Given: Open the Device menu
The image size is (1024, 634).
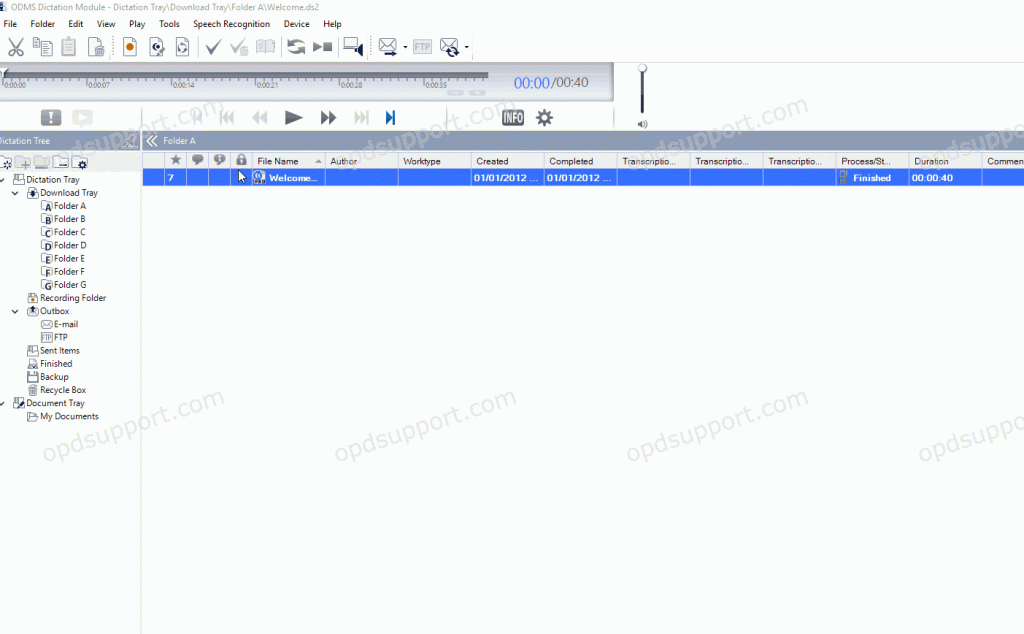Looking at the screenshot, I should pos(296,23).
